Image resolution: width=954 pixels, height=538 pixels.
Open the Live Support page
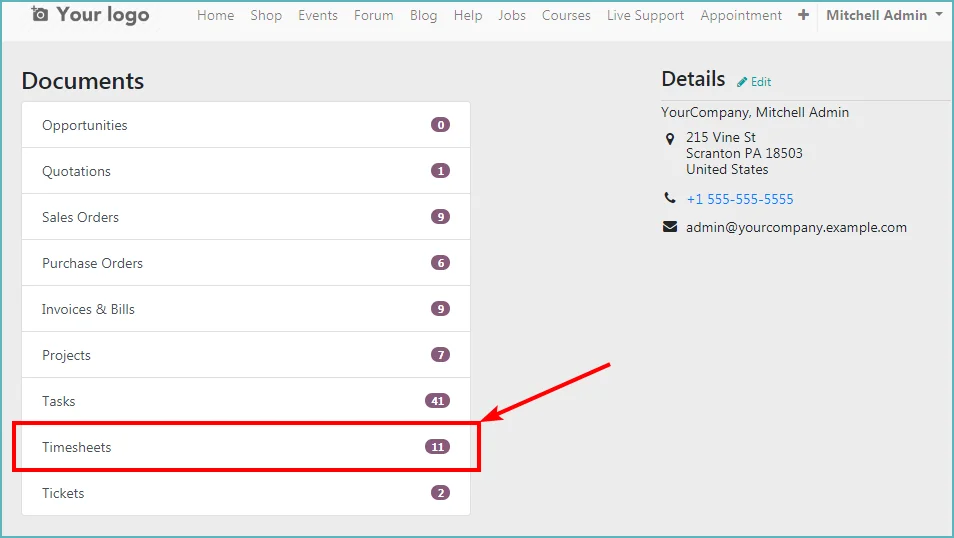click(645, 15)
